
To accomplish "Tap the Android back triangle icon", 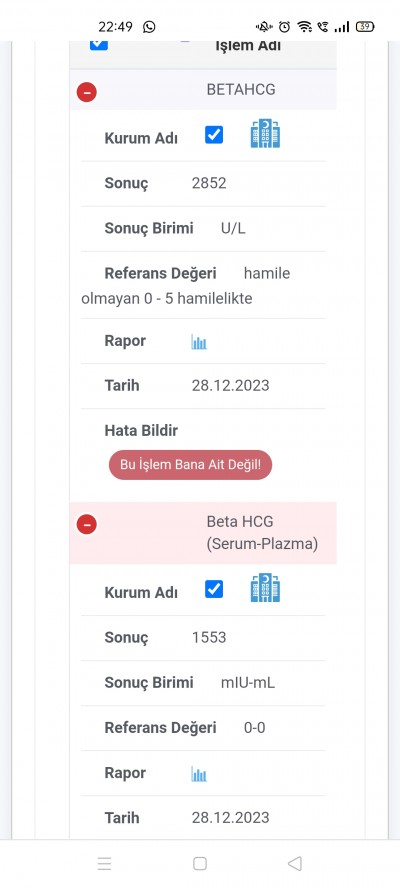I will (x=295, y=864).
